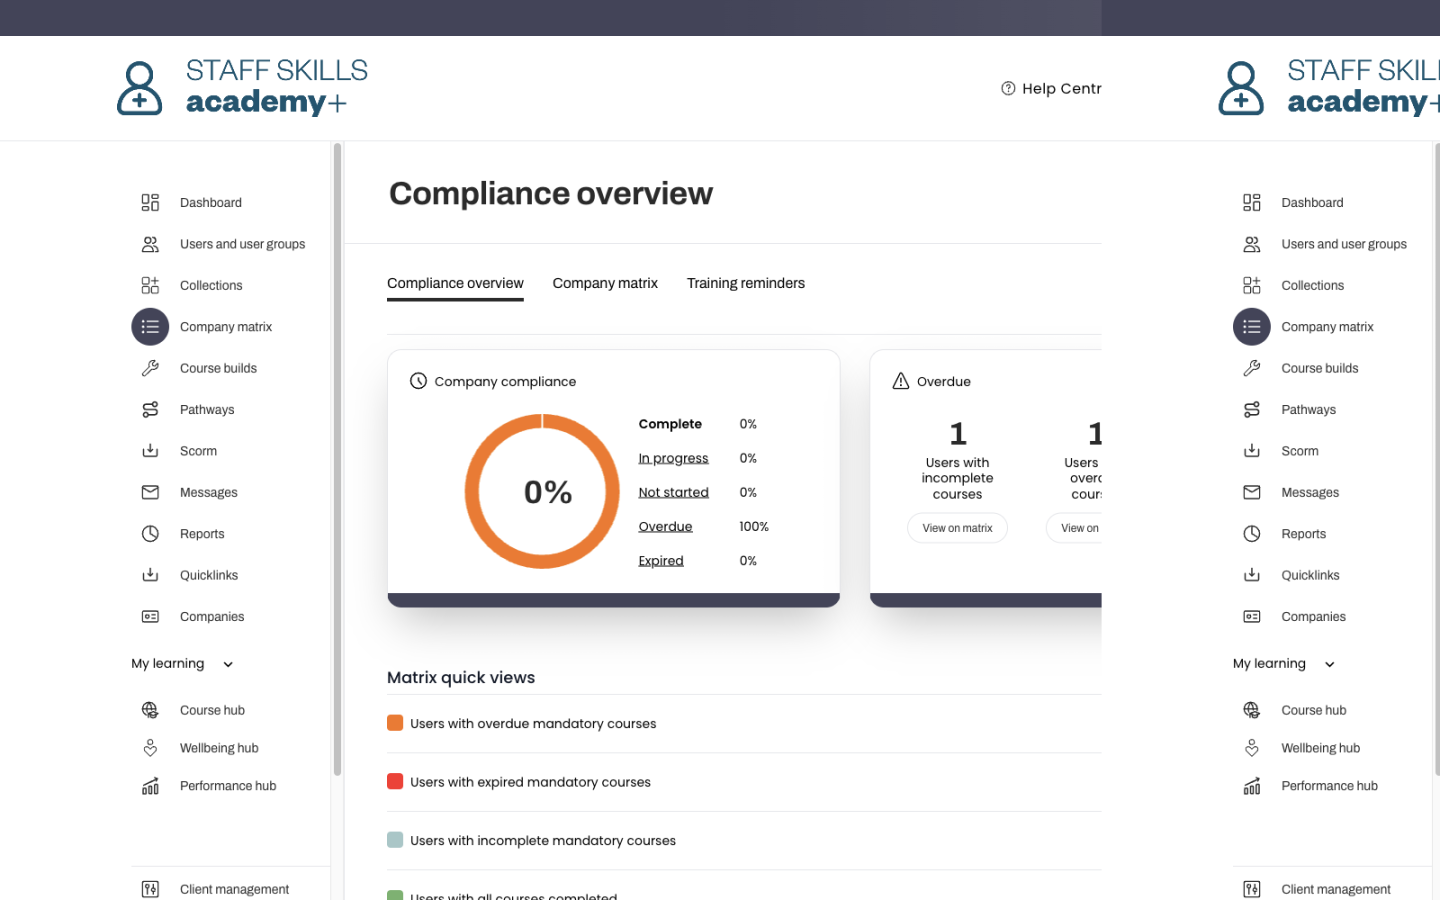Click Pathways icon in main window sidebar
1440x900 pixels.
[x=150, y=410]
